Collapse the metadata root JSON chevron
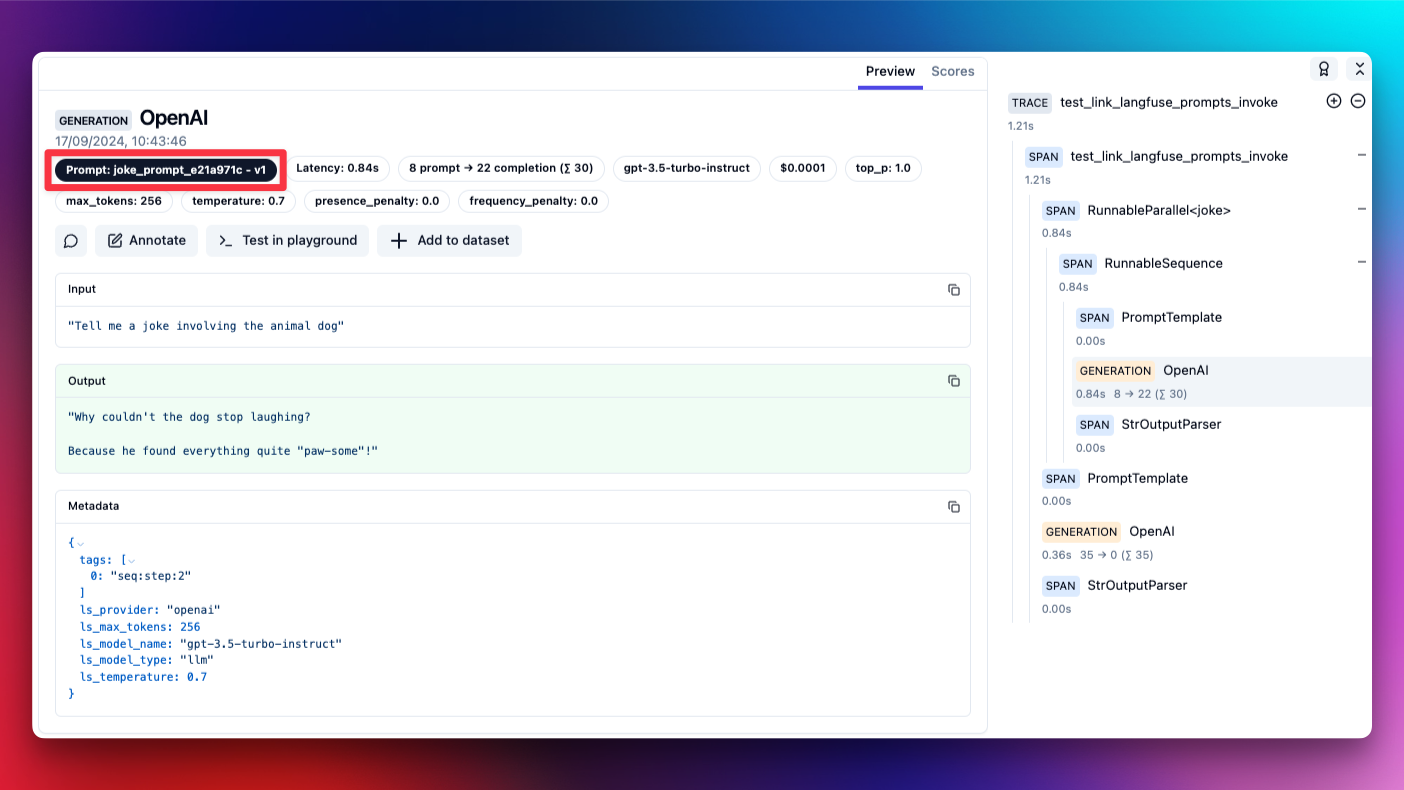This screenshot has width=1404, height=790. point(81,543)
